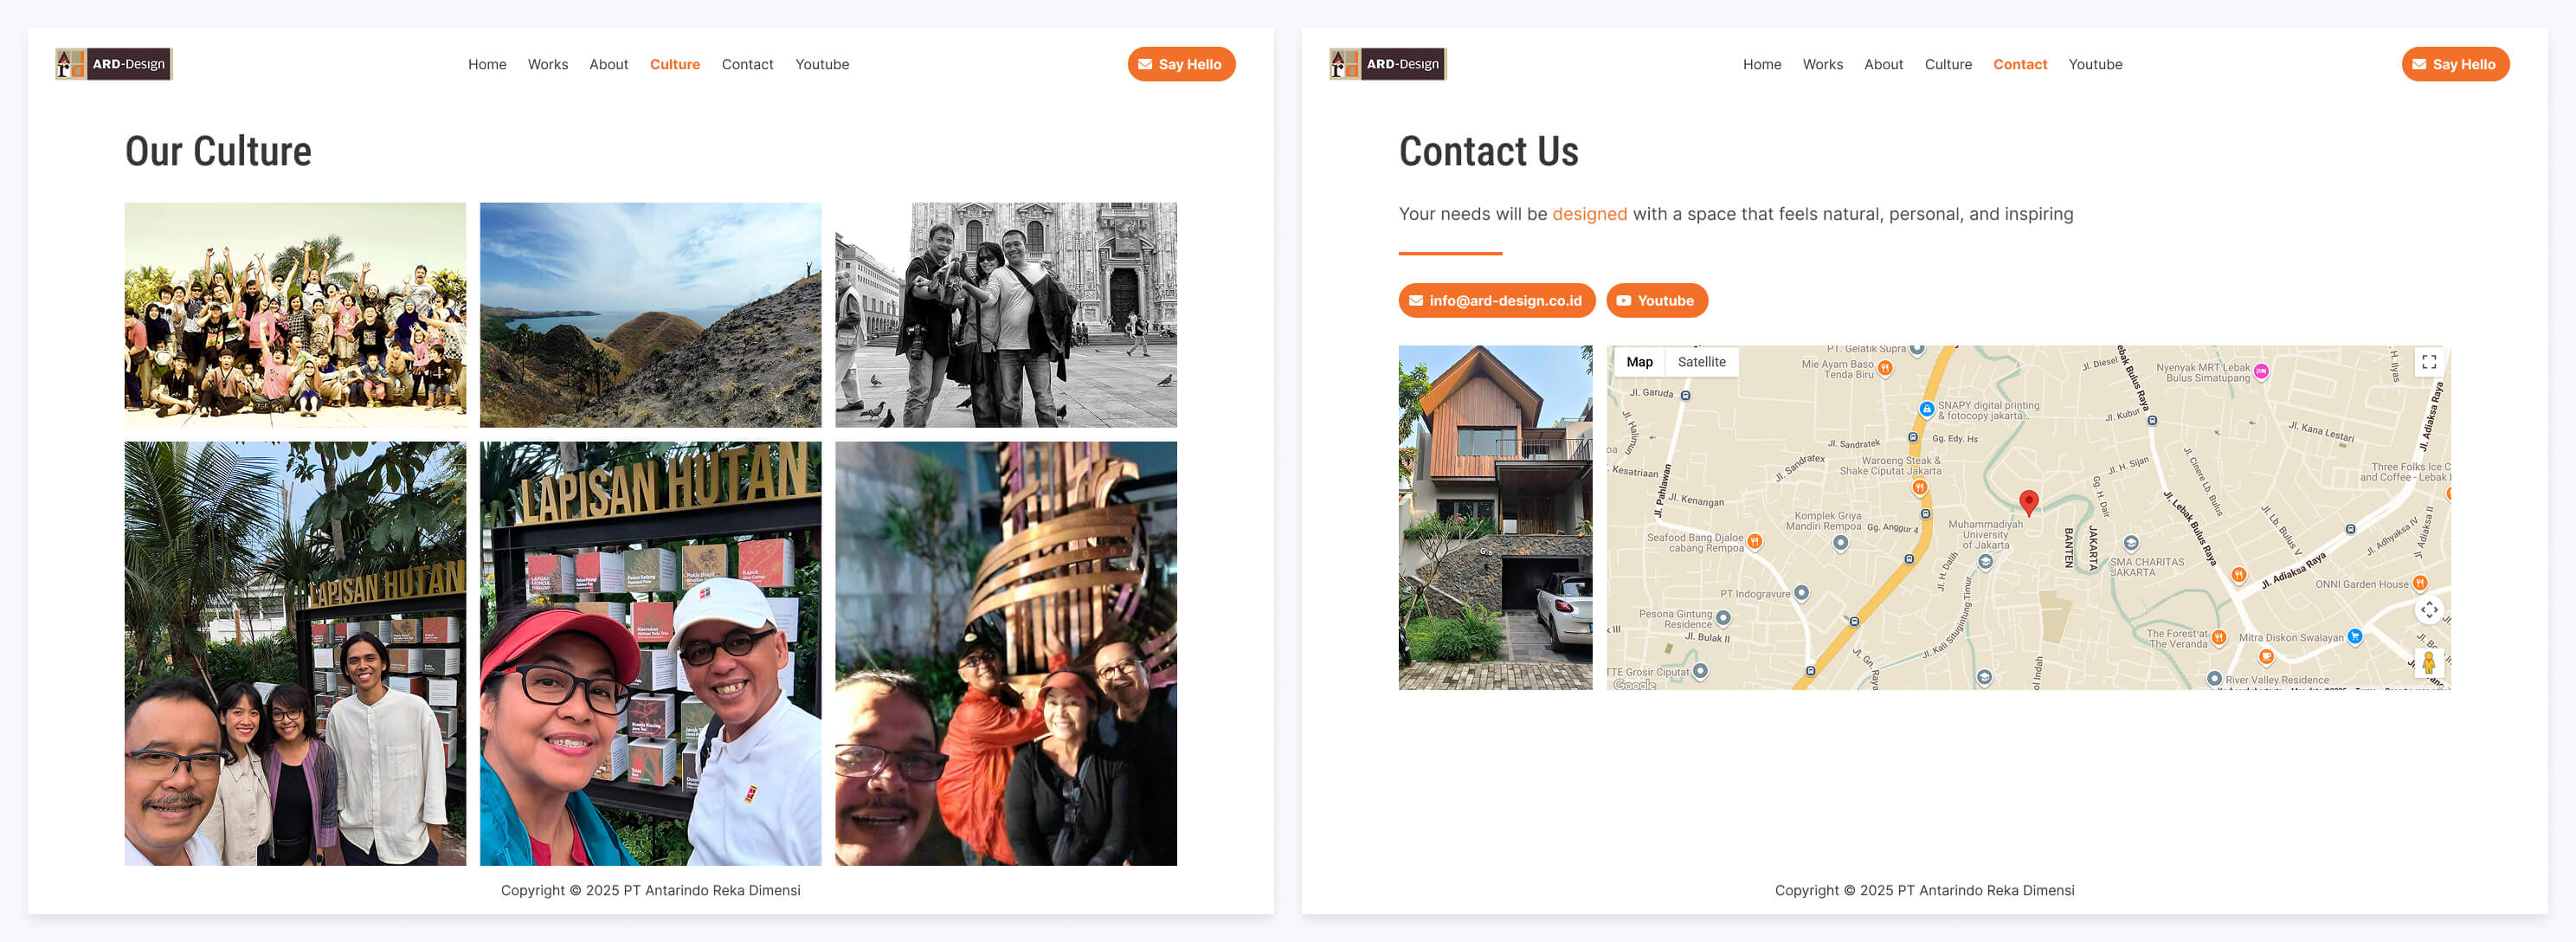Click SNAPY digital printing map marker
The height and width of the screenshot is (942, 2576).
click(1926, 409)
